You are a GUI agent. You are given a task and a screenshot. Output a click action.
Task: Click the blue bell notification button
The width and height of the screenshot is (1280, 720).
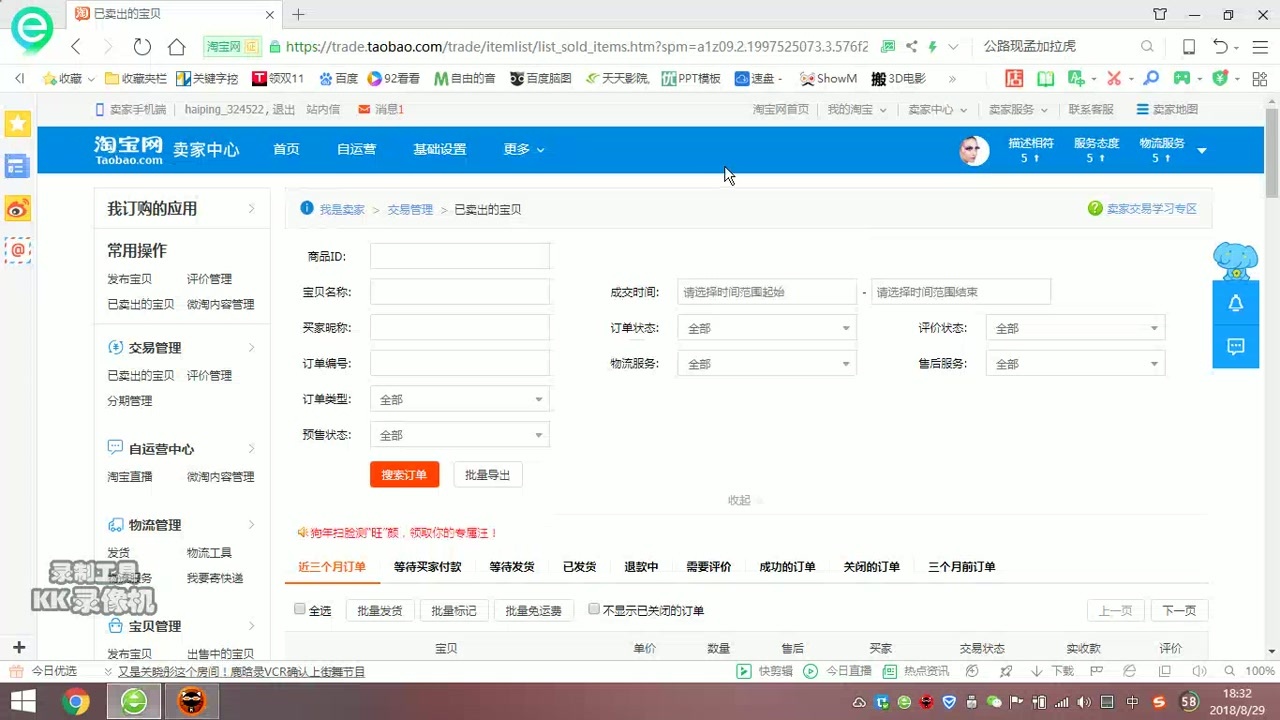tap(1236, 303)
